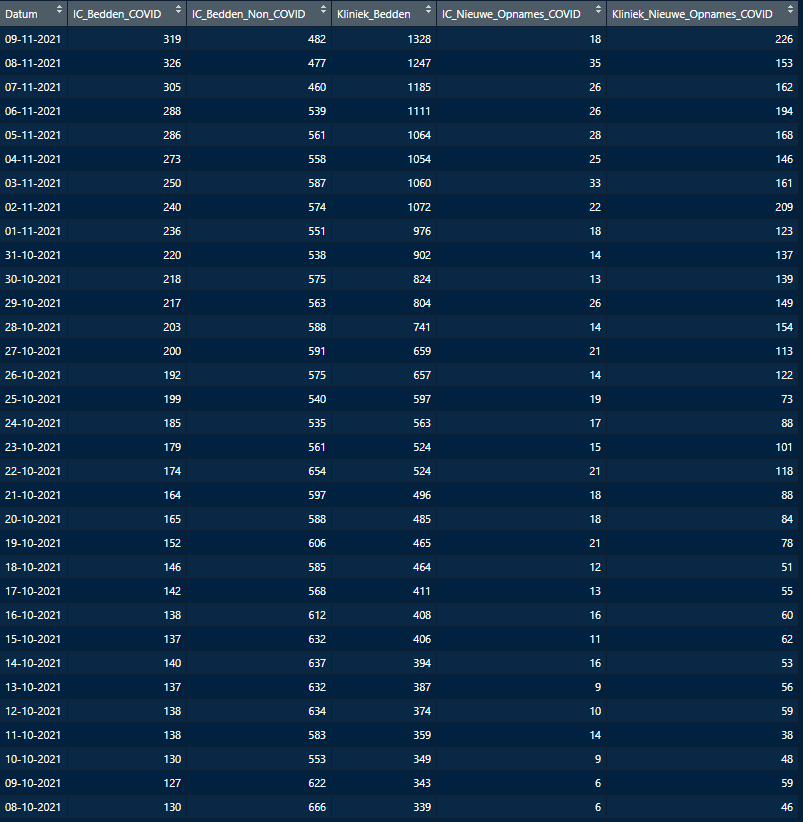The image size is (803, 822).
Task: Click IC_Bedden_Non_COVID value 654
Action: pyautogui.click(x=317, y=471)
